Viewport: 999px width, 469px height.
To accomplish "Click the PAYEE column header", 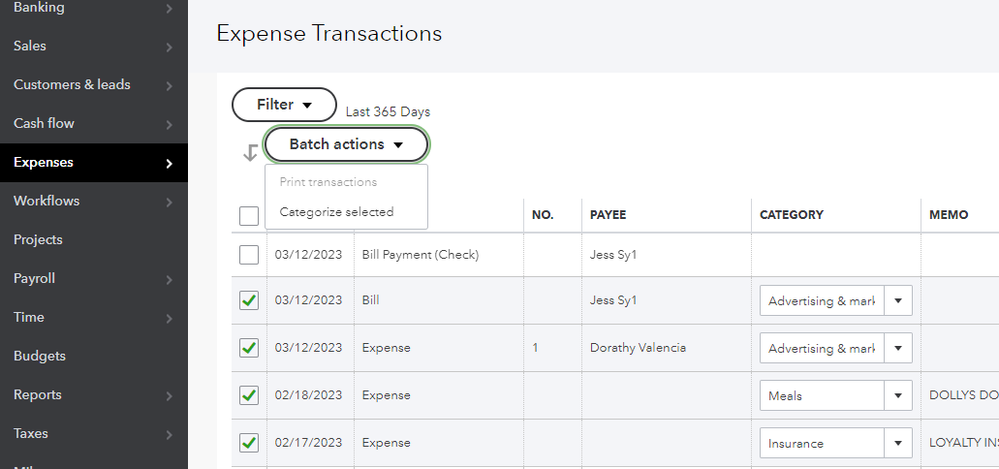I will (608, 215).
